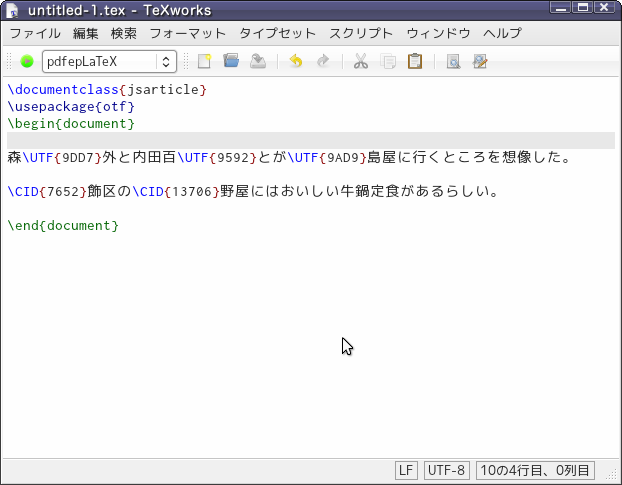
Task: Click the 10の4行目、0列目 position indicator
Action: point(535,470)
